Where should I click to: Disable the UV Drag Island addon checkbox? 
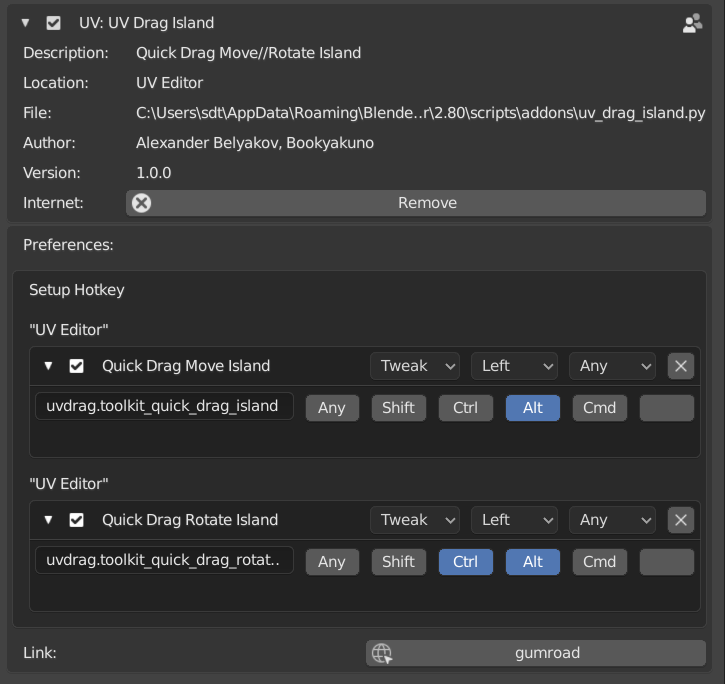(x=54, y=23)
